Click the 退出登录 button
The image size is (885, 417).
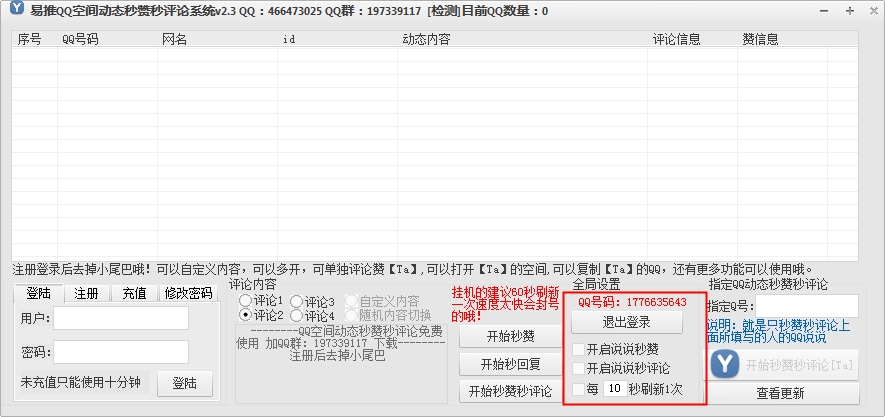click(626, 323)
